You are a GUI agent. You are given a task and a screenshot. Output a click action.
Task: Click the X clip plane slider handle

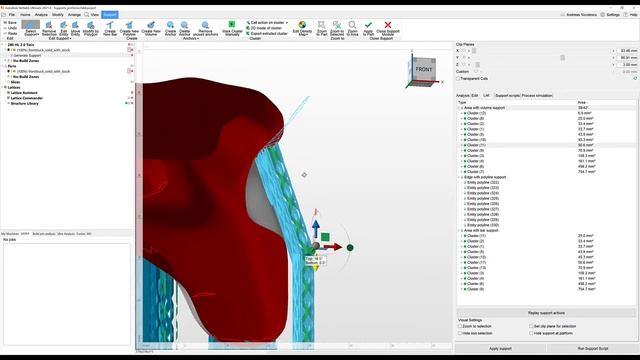(x=474, y=51)
